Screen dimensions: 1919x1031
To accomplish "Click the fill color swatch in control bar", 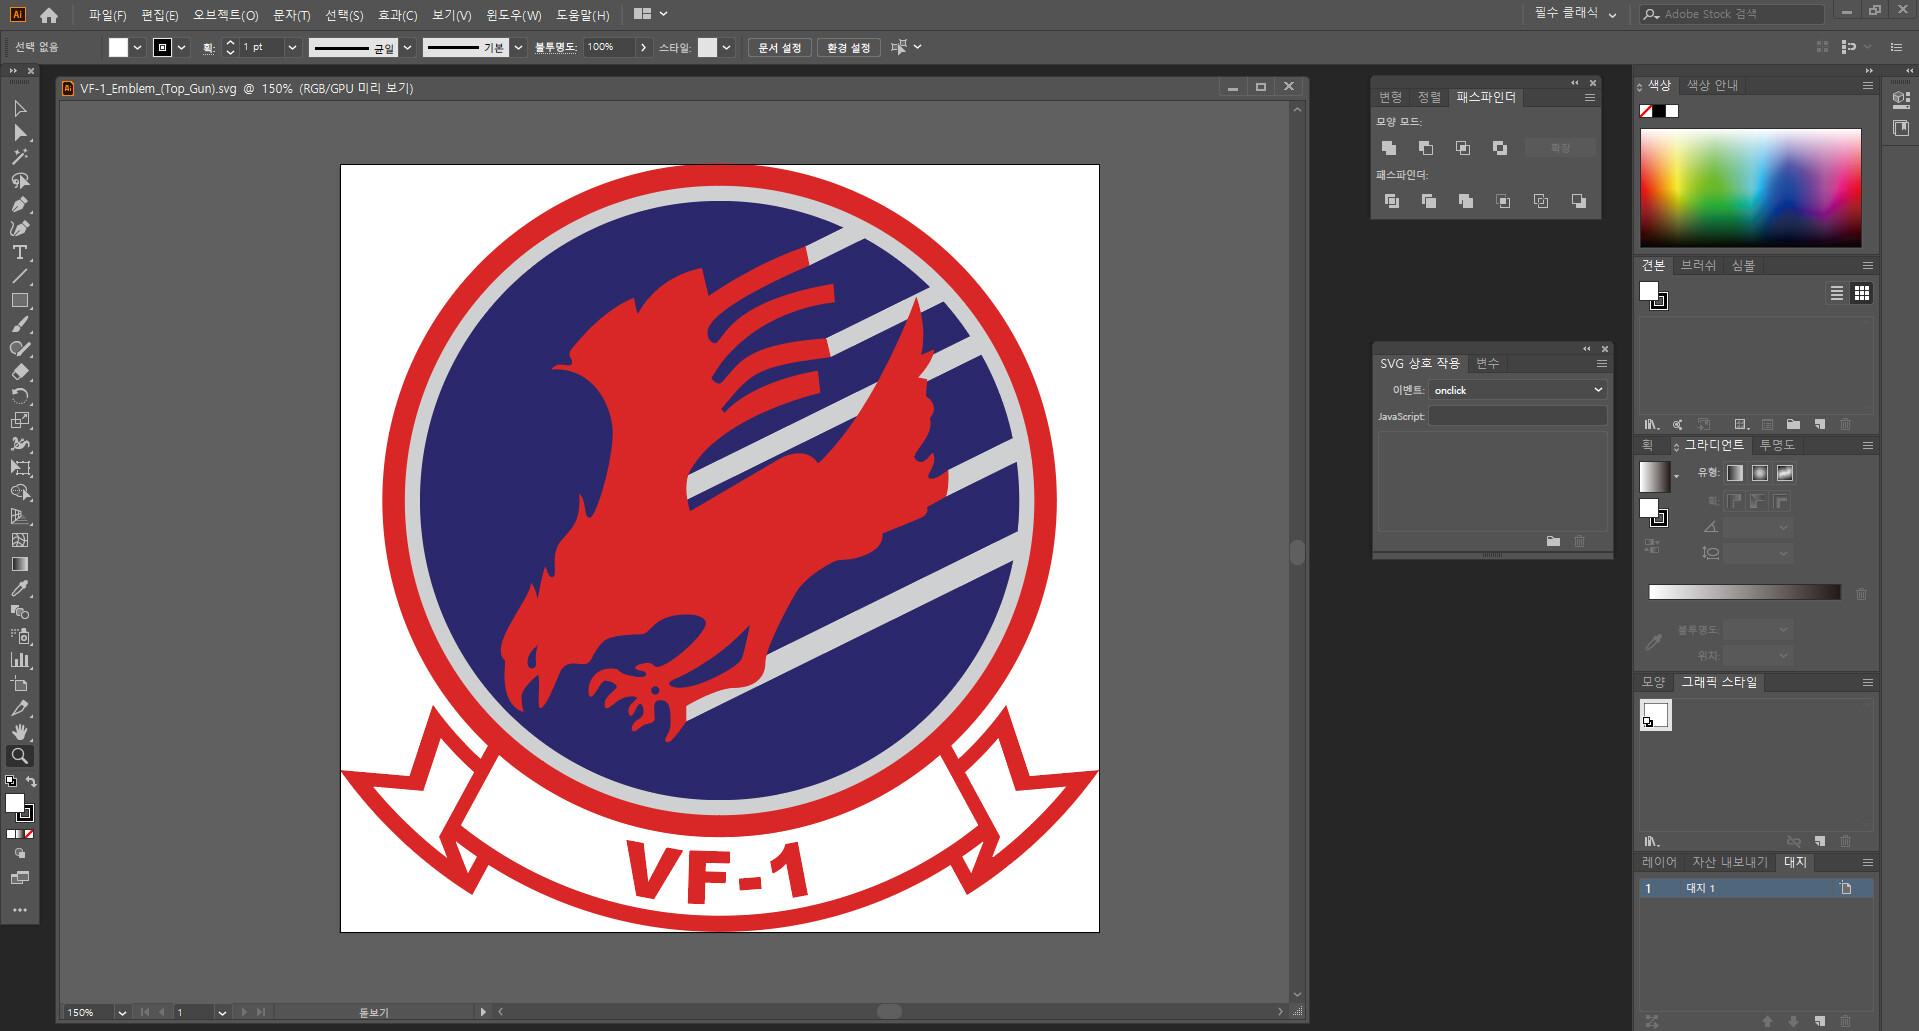I will point(118,47).
